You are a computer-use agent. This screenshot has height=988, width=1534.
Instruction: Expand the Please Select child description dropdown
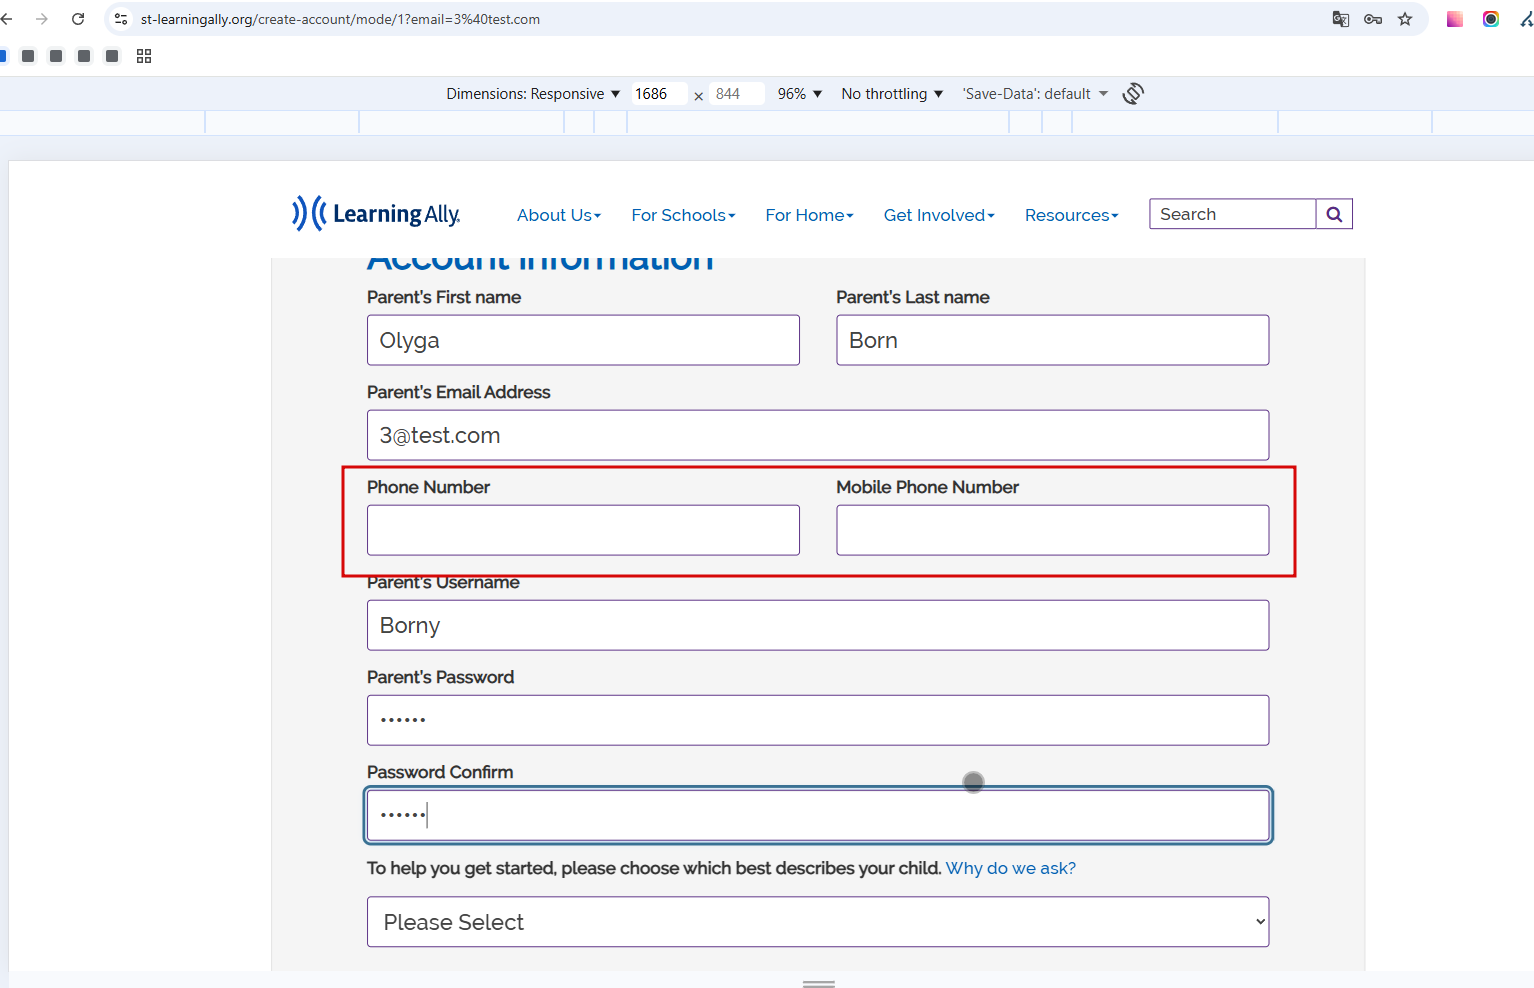coord(818,922)
